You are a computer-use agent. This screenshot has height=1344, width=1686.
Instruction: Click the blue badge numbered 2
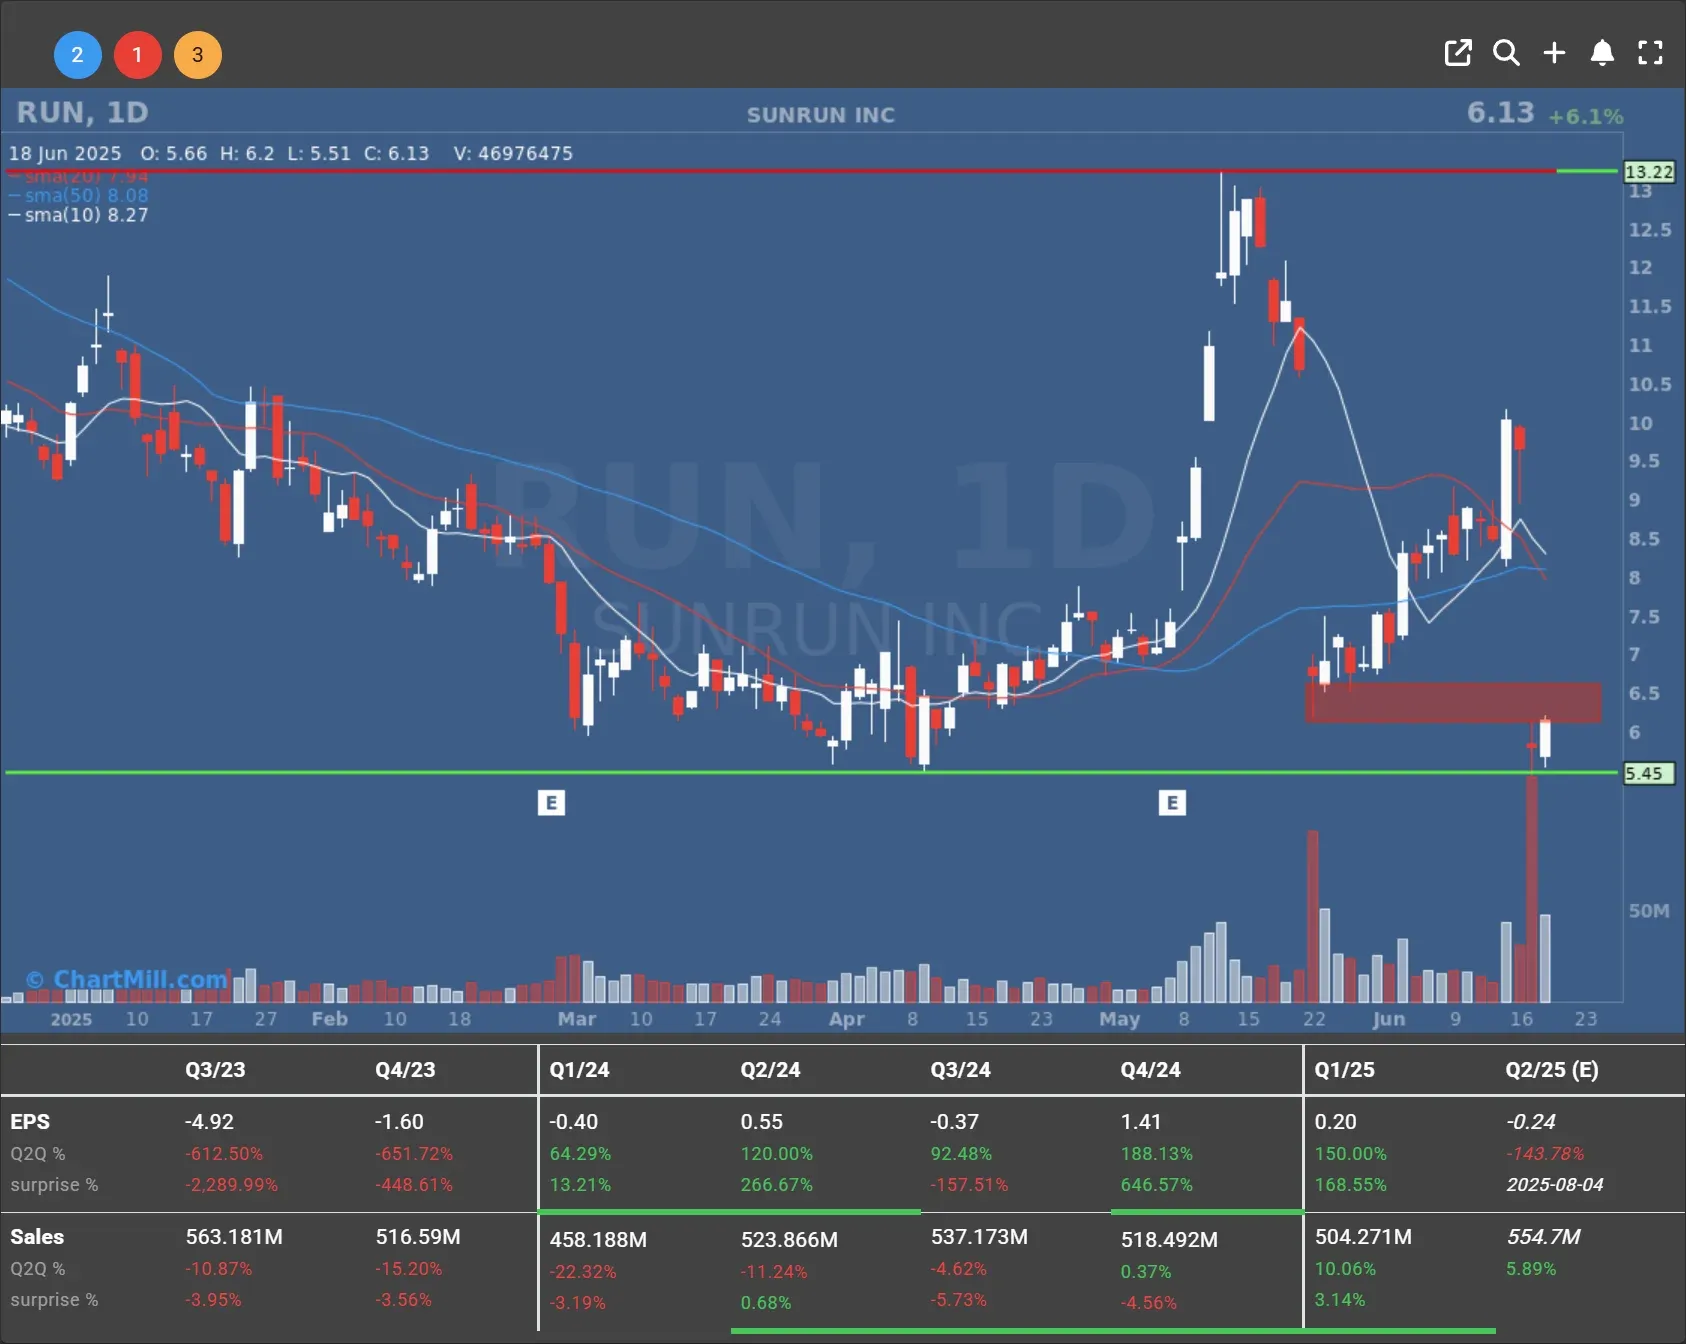pos(77,55)
